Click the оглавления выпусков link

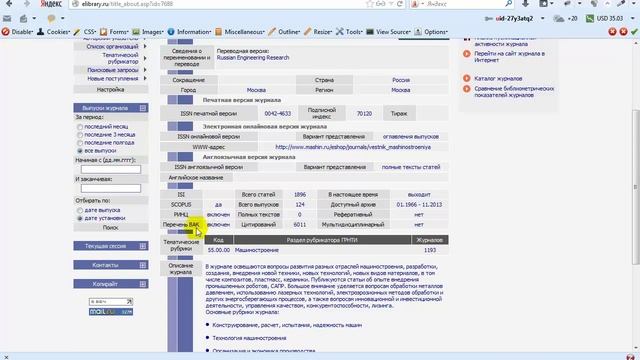[411, 136]
